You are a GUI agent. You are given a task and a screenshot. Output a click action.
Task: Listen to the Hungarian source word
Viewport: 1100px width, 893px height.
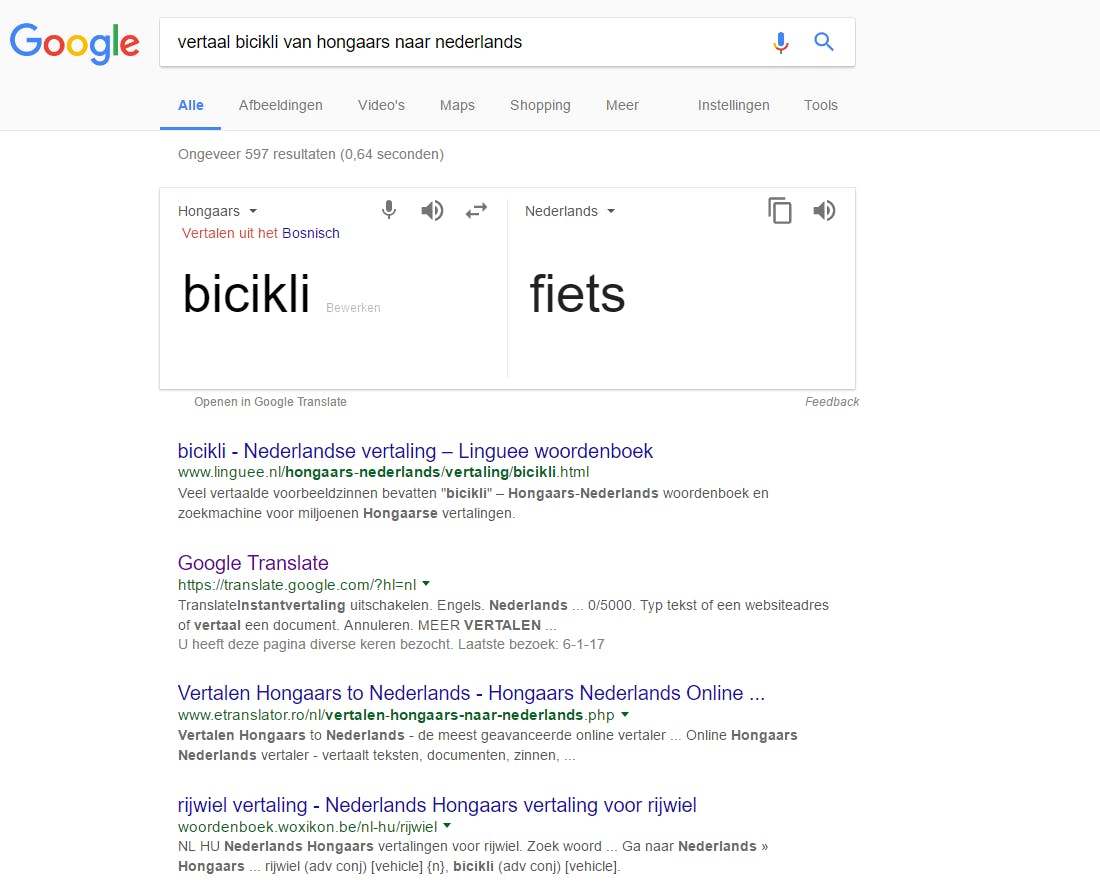[432, 211]
